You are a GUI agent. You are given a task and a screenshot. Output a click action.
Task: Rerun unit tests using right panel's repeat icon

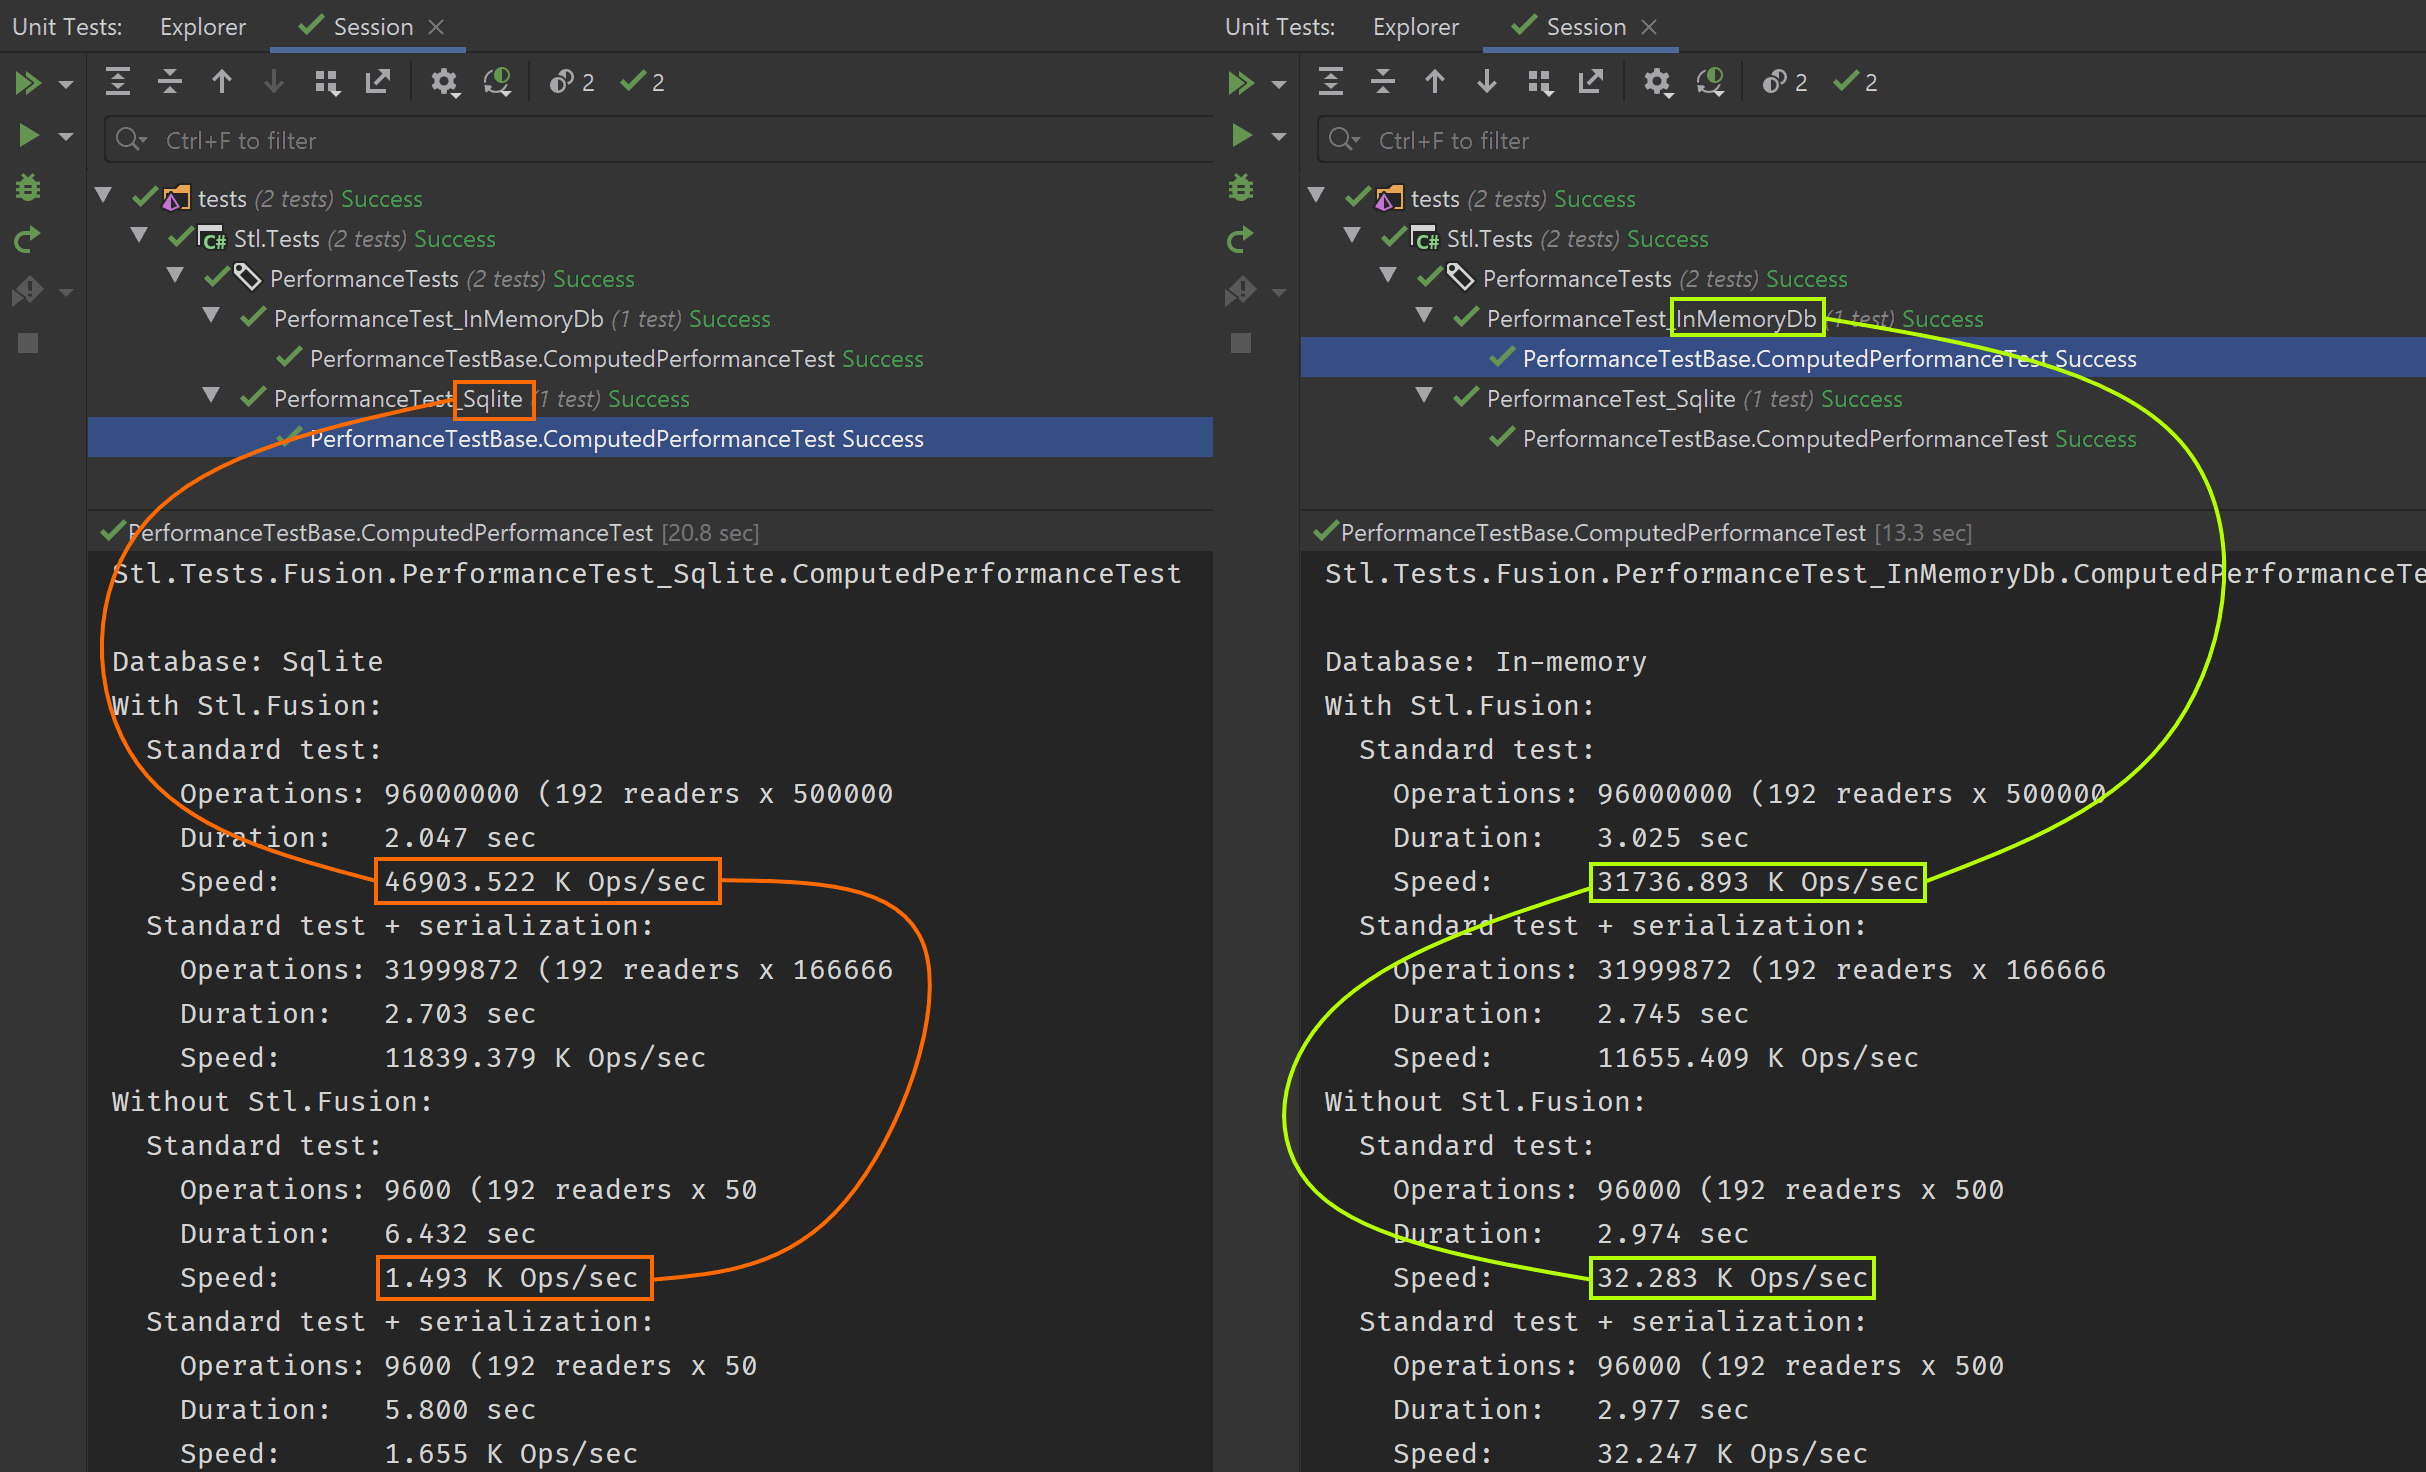tap(1240, 240)
